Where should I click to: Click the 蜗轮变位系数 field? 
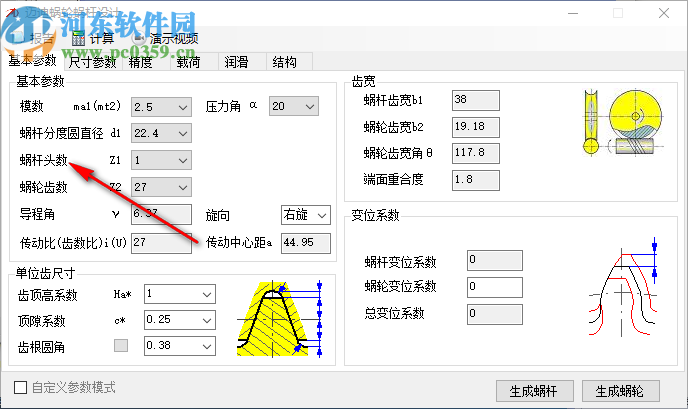(x=495, y=287)
